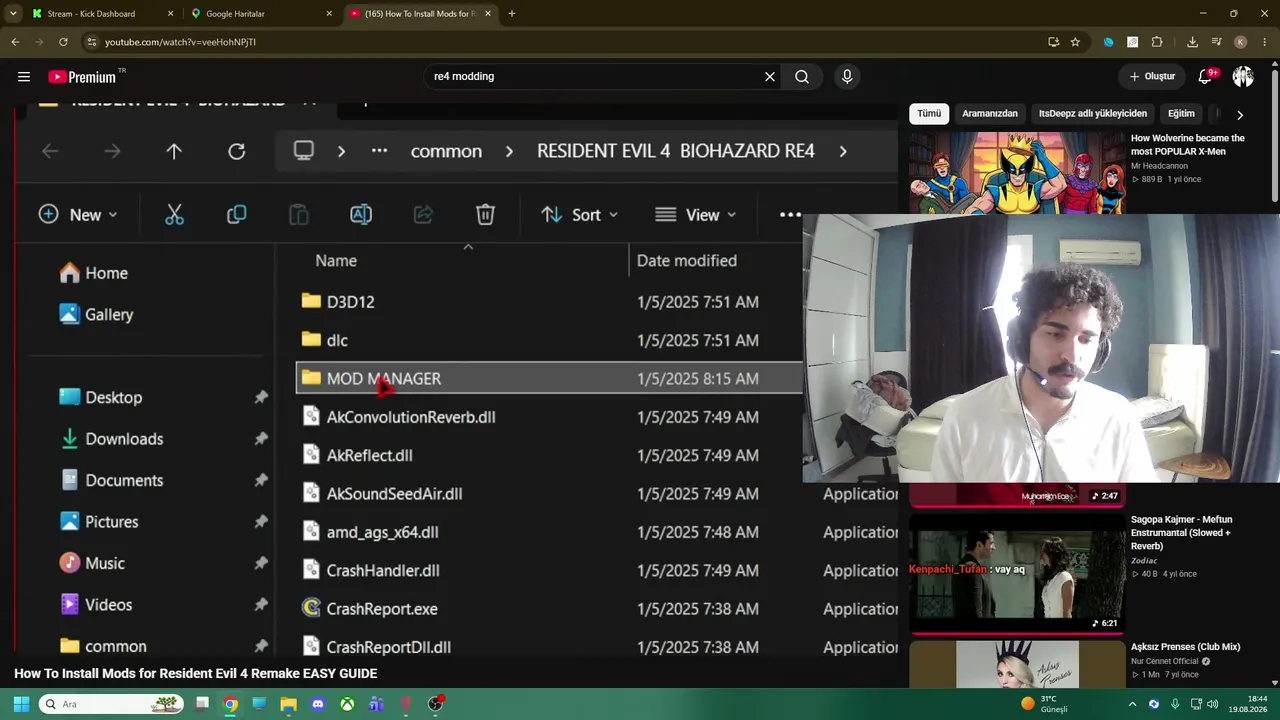Open the Aşksız Prenses video thumbnail
This screenshot has height=720, width=1280.
(1017, 664)
